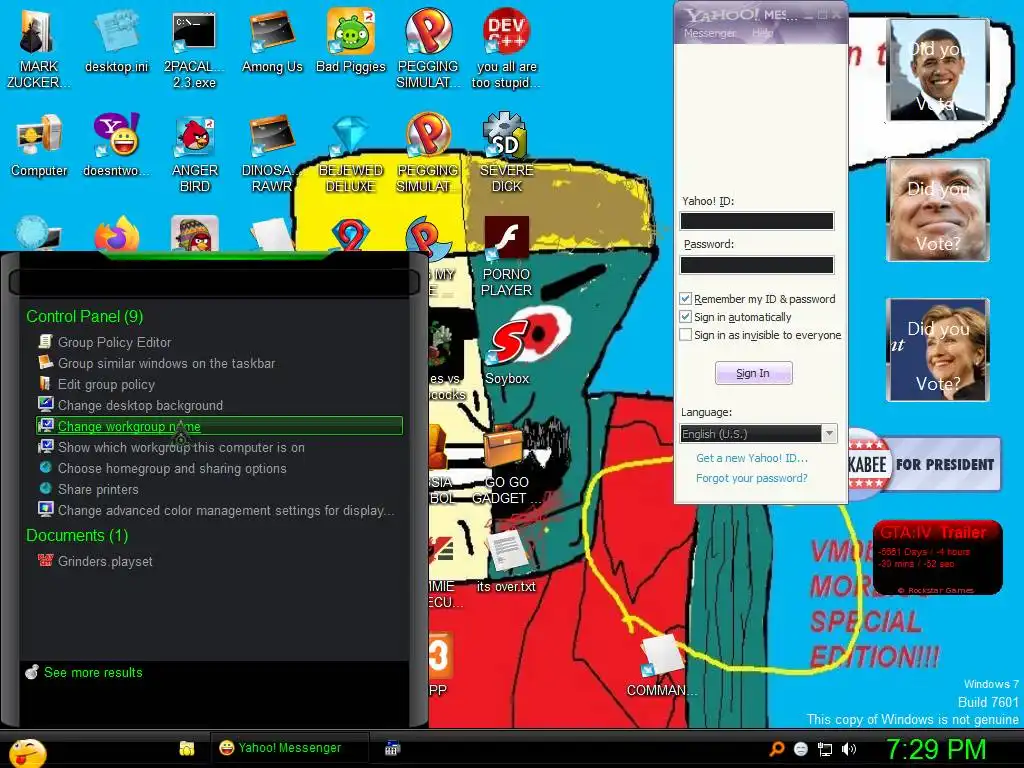Launch the Bad Piggies game icon
Viewport: 1024px width, 768px height.
coord(351,40)
